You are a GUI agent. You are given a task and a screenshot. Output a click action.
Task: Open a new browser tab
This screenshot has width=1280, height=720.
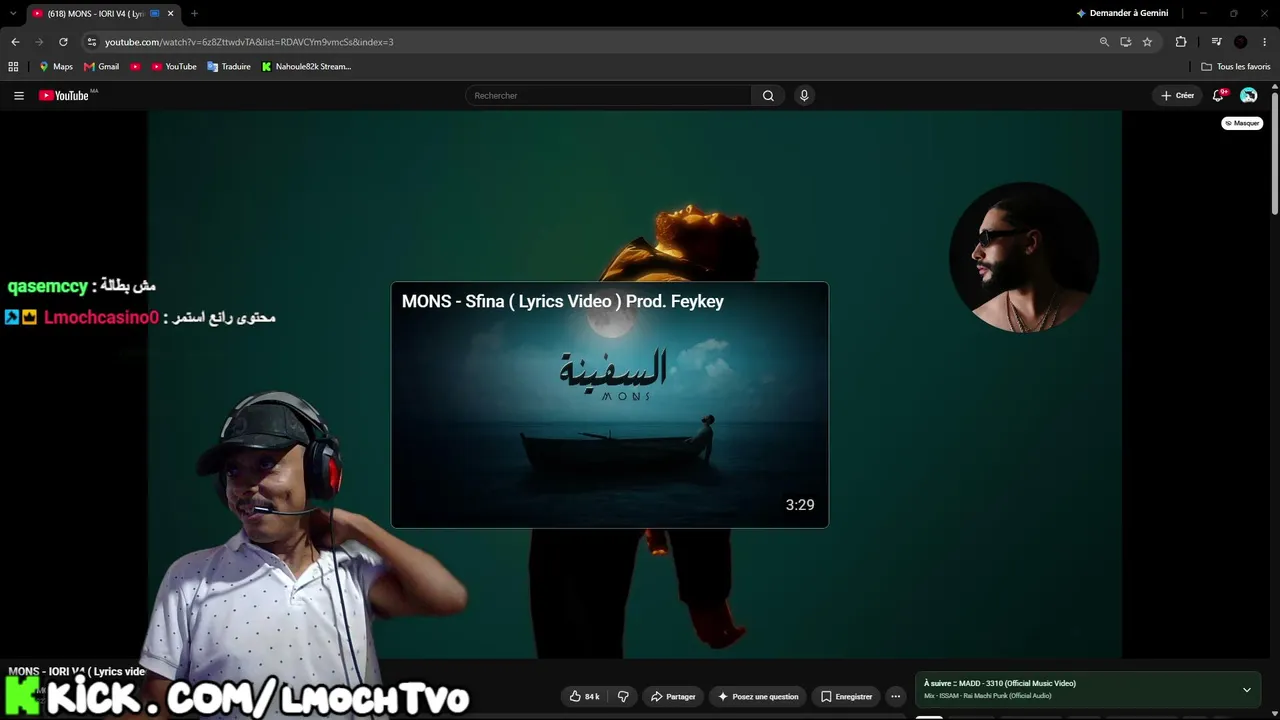click(x=194, y=13)
